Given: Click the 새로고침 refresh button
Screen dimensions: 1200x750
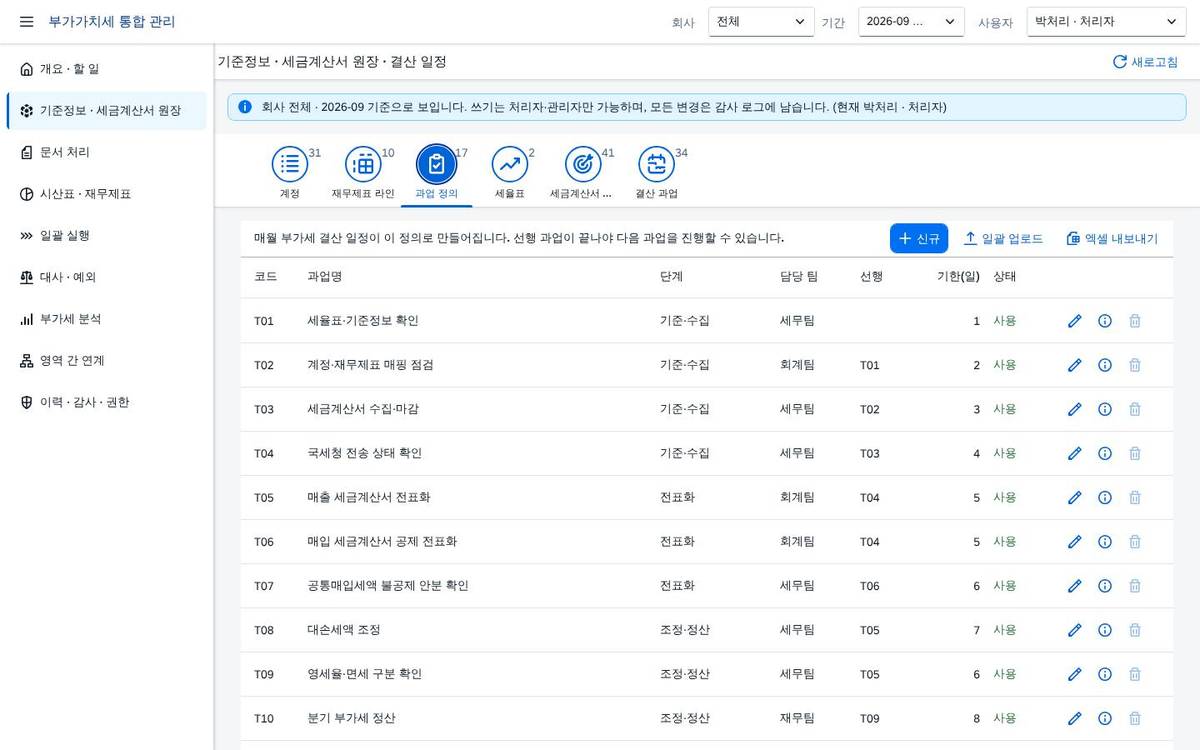Looking at the screenshot, I should [x=1145, y=62].
